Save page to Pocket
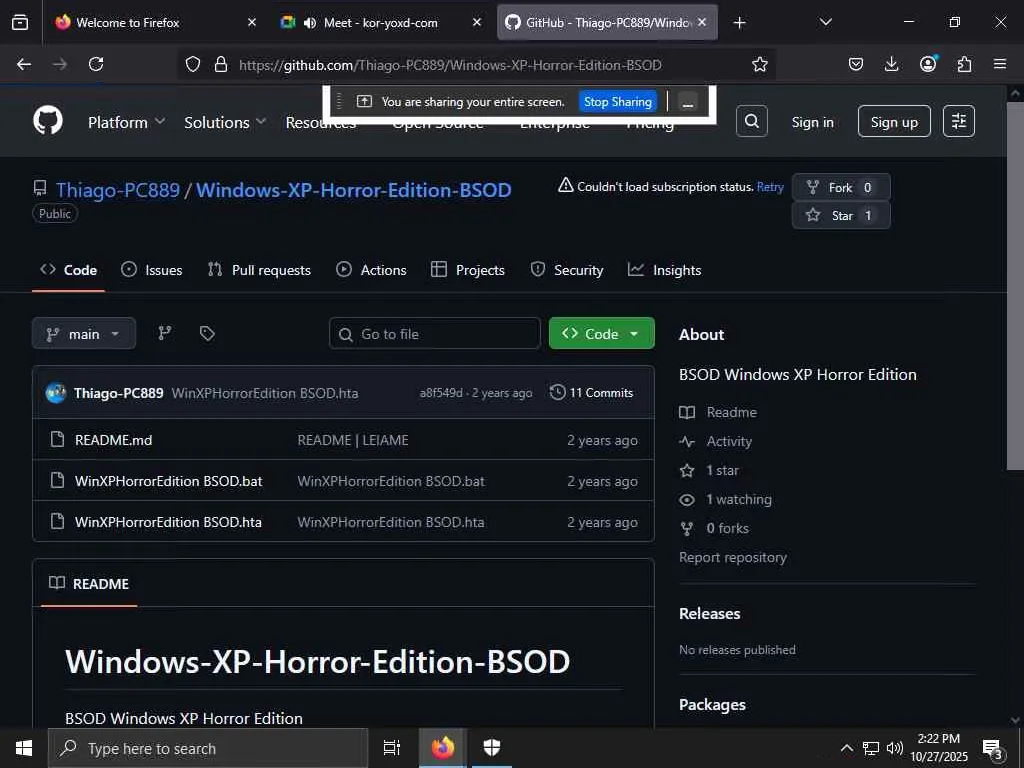Viewport: 1024px width, 768px height. point(856,64)
